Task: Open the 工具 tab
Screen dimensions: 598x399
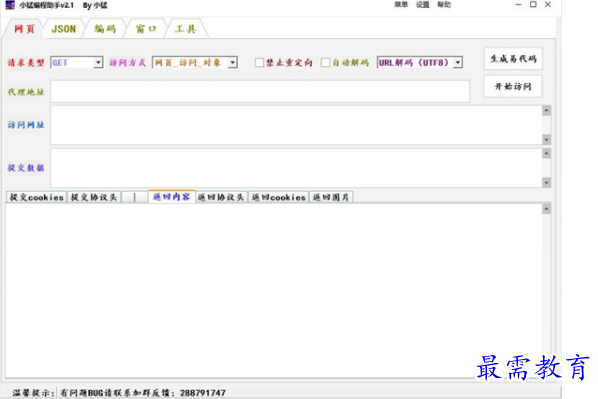Action: [x=186, y=29]
